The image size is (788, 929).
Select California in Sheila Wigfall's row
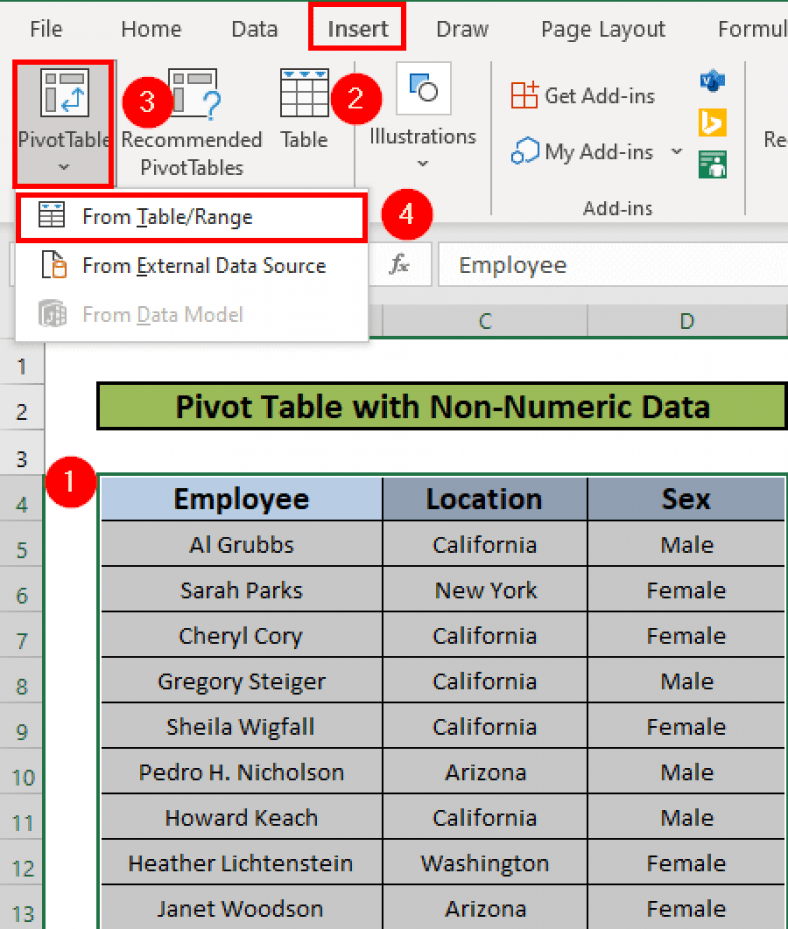point(485,727)
